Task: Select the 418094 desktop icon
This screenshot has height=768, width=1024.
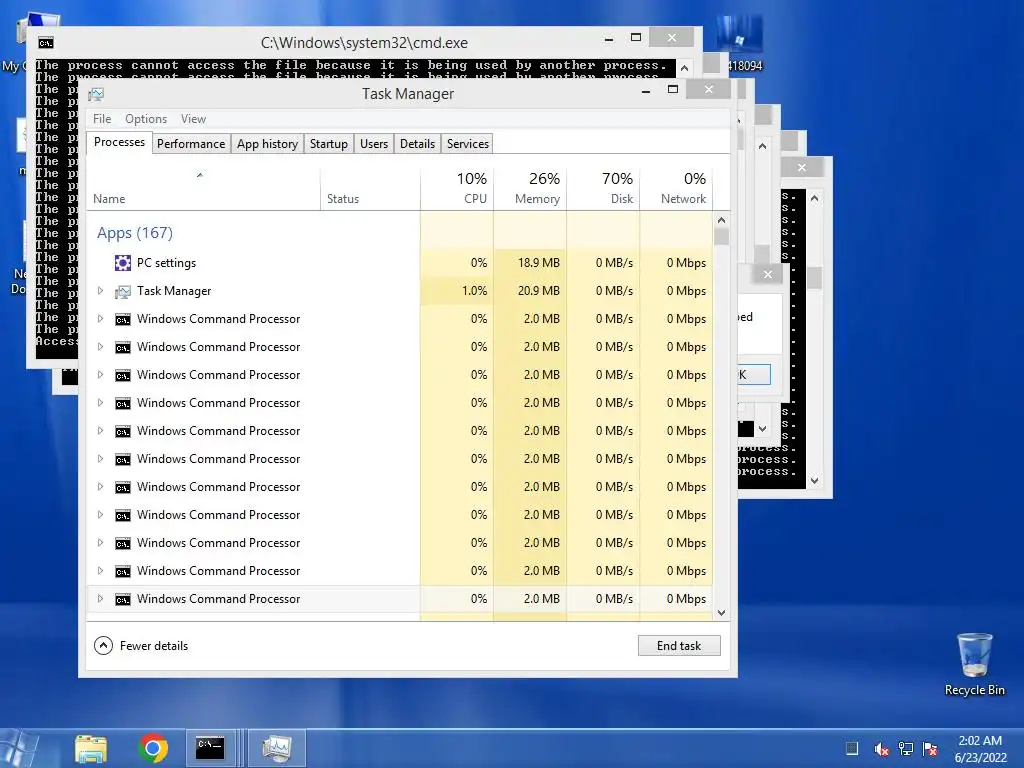Action: [741, 43]
